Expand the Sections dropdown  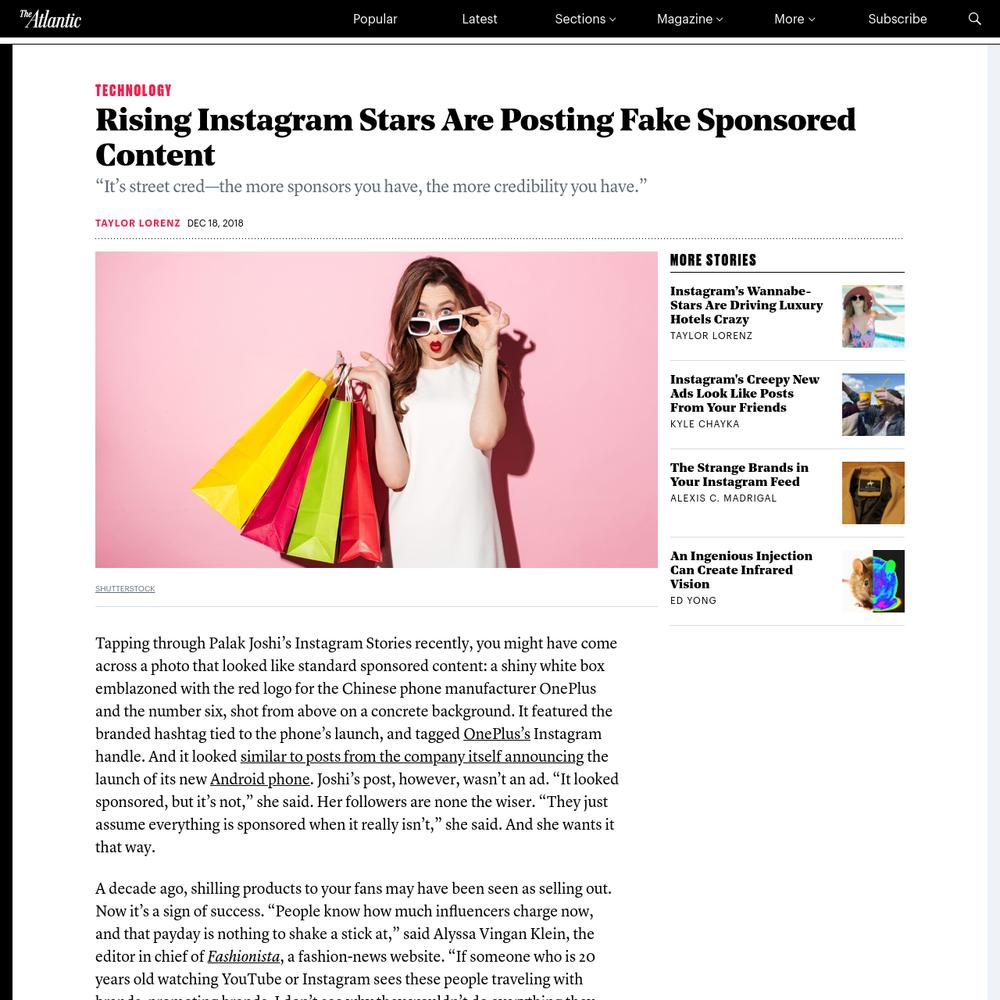tap(585, 19)
